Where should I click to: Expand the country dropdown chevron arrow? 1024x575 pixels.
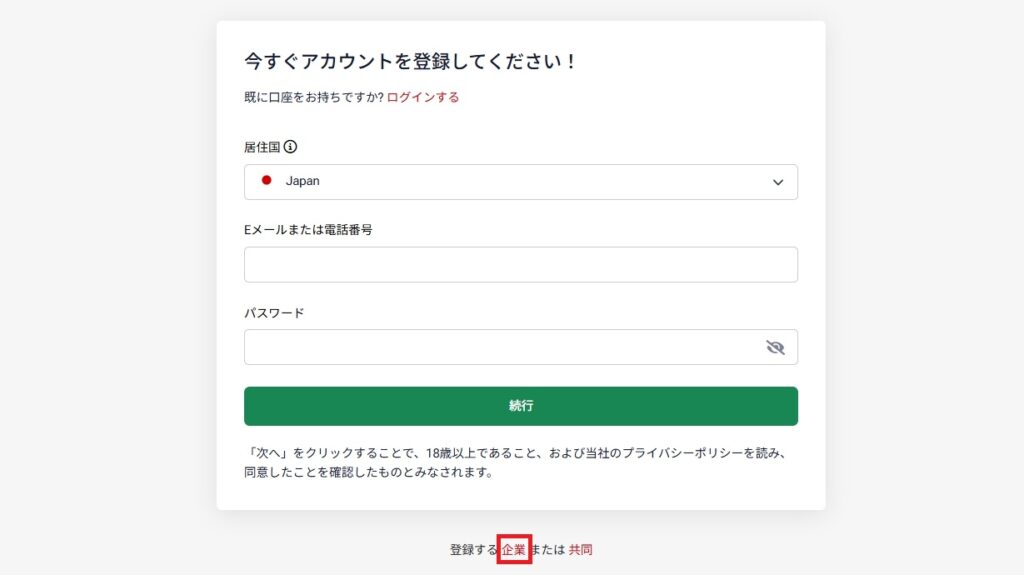click(x=778, y=182)
